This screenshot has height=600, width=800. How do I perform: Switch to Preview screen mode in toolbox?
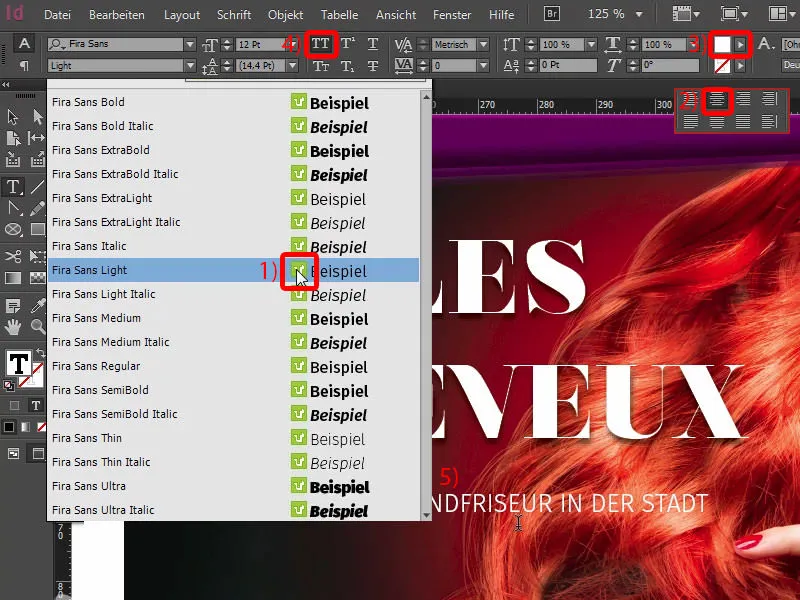tap(38, 454)
